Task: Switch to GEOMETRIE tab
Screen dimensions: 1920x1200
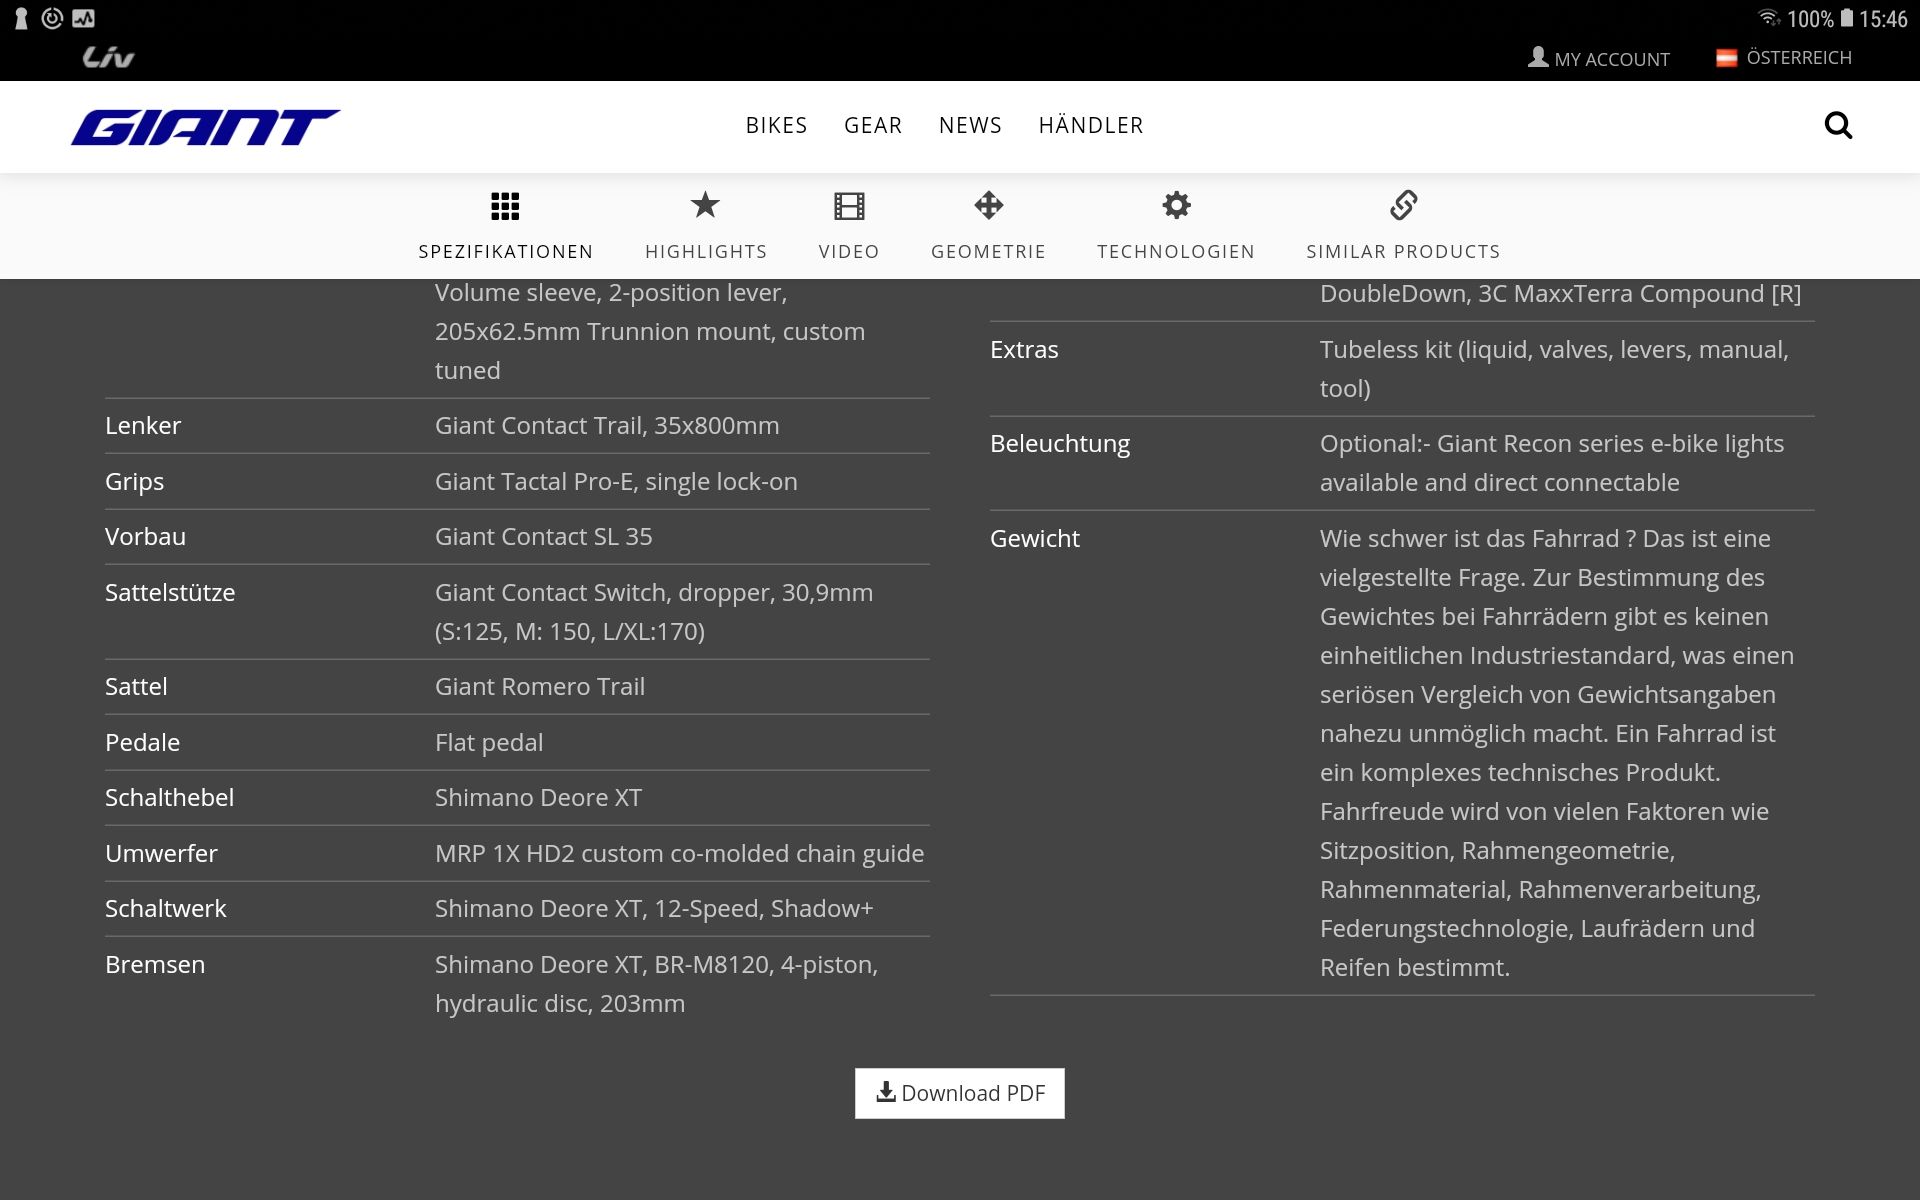Action: pyautogui.click(x=988, y=251)
